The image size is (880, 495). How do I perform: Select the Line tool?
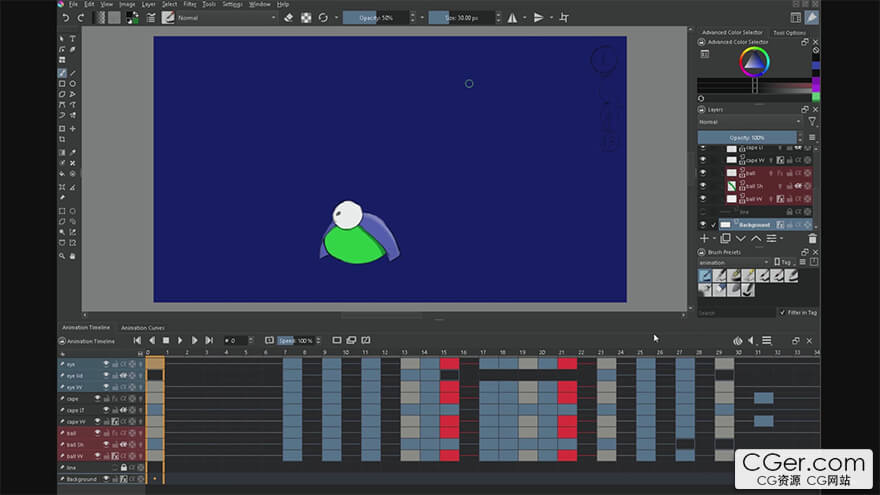73,73
